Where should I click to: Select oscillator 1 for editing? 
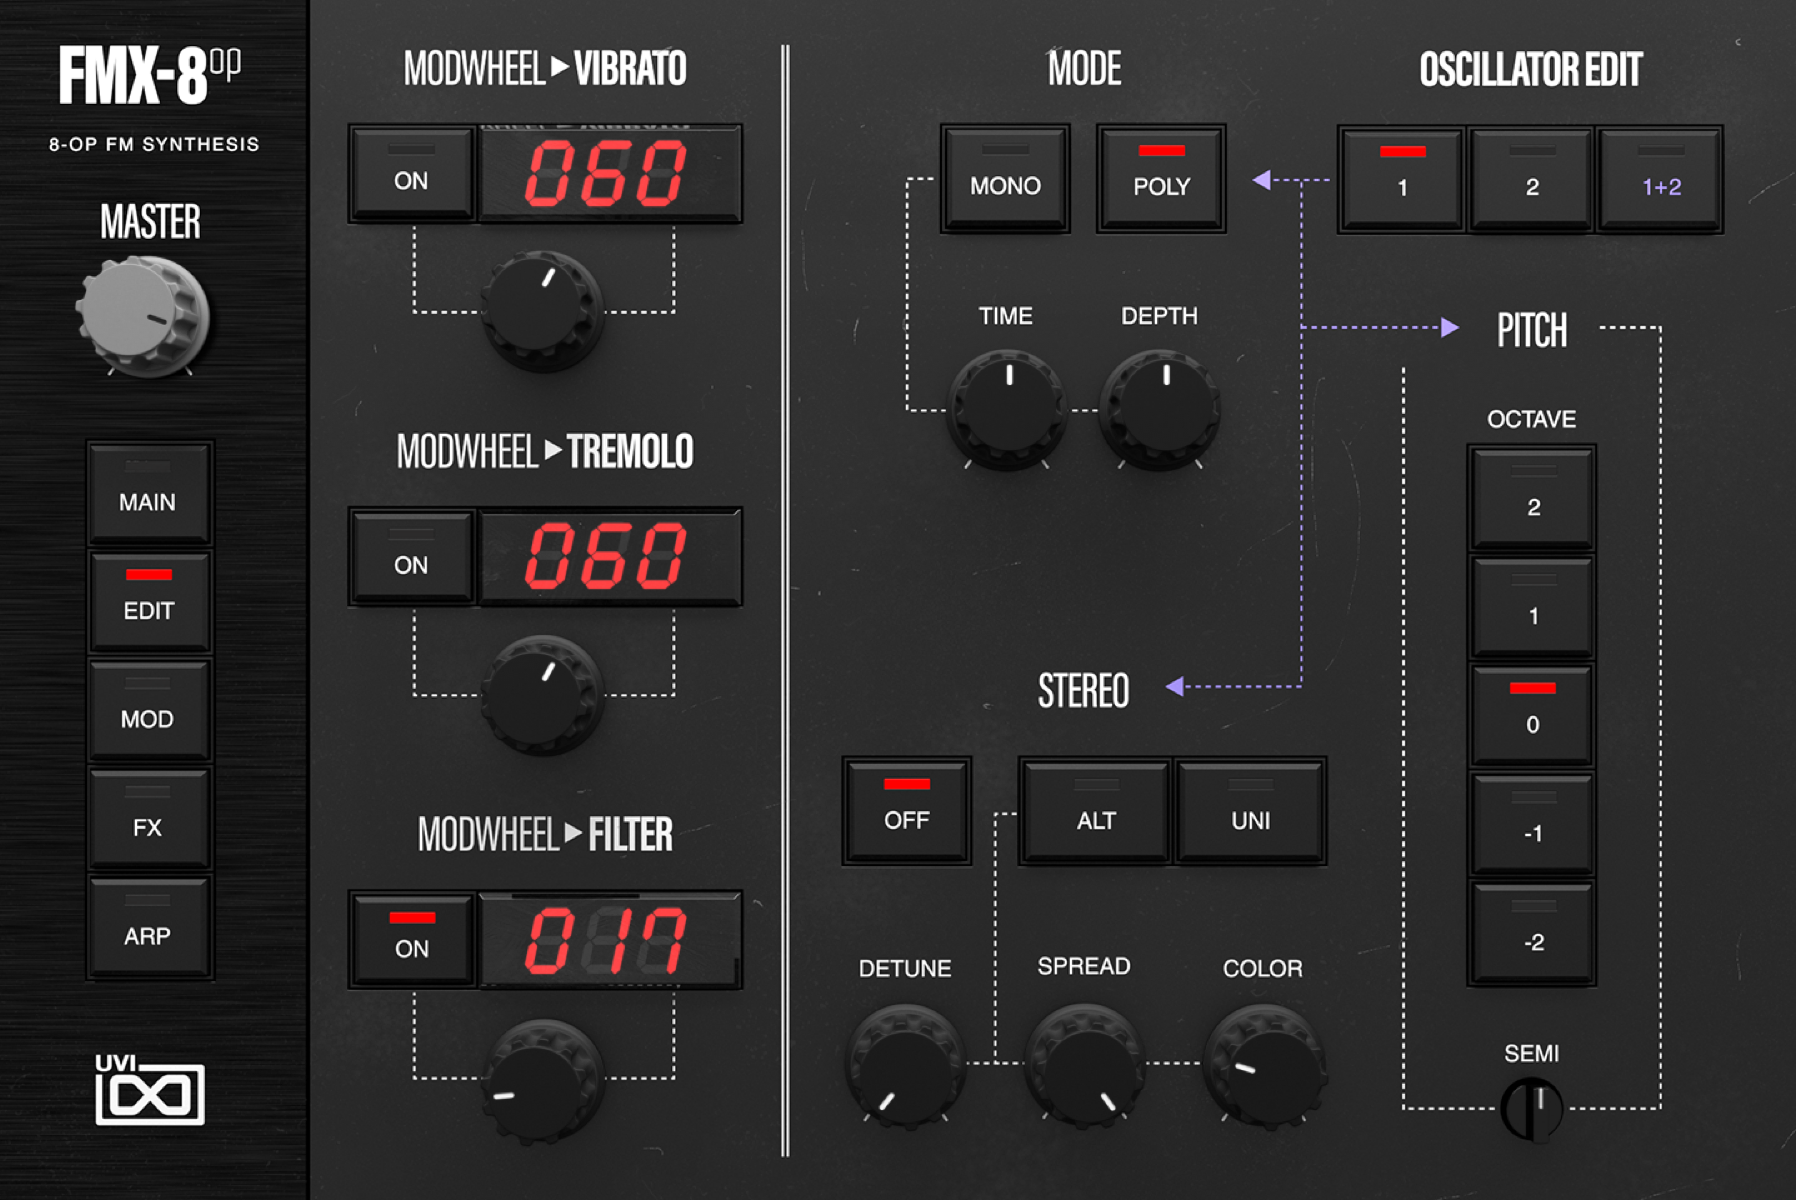[1400, 180]
